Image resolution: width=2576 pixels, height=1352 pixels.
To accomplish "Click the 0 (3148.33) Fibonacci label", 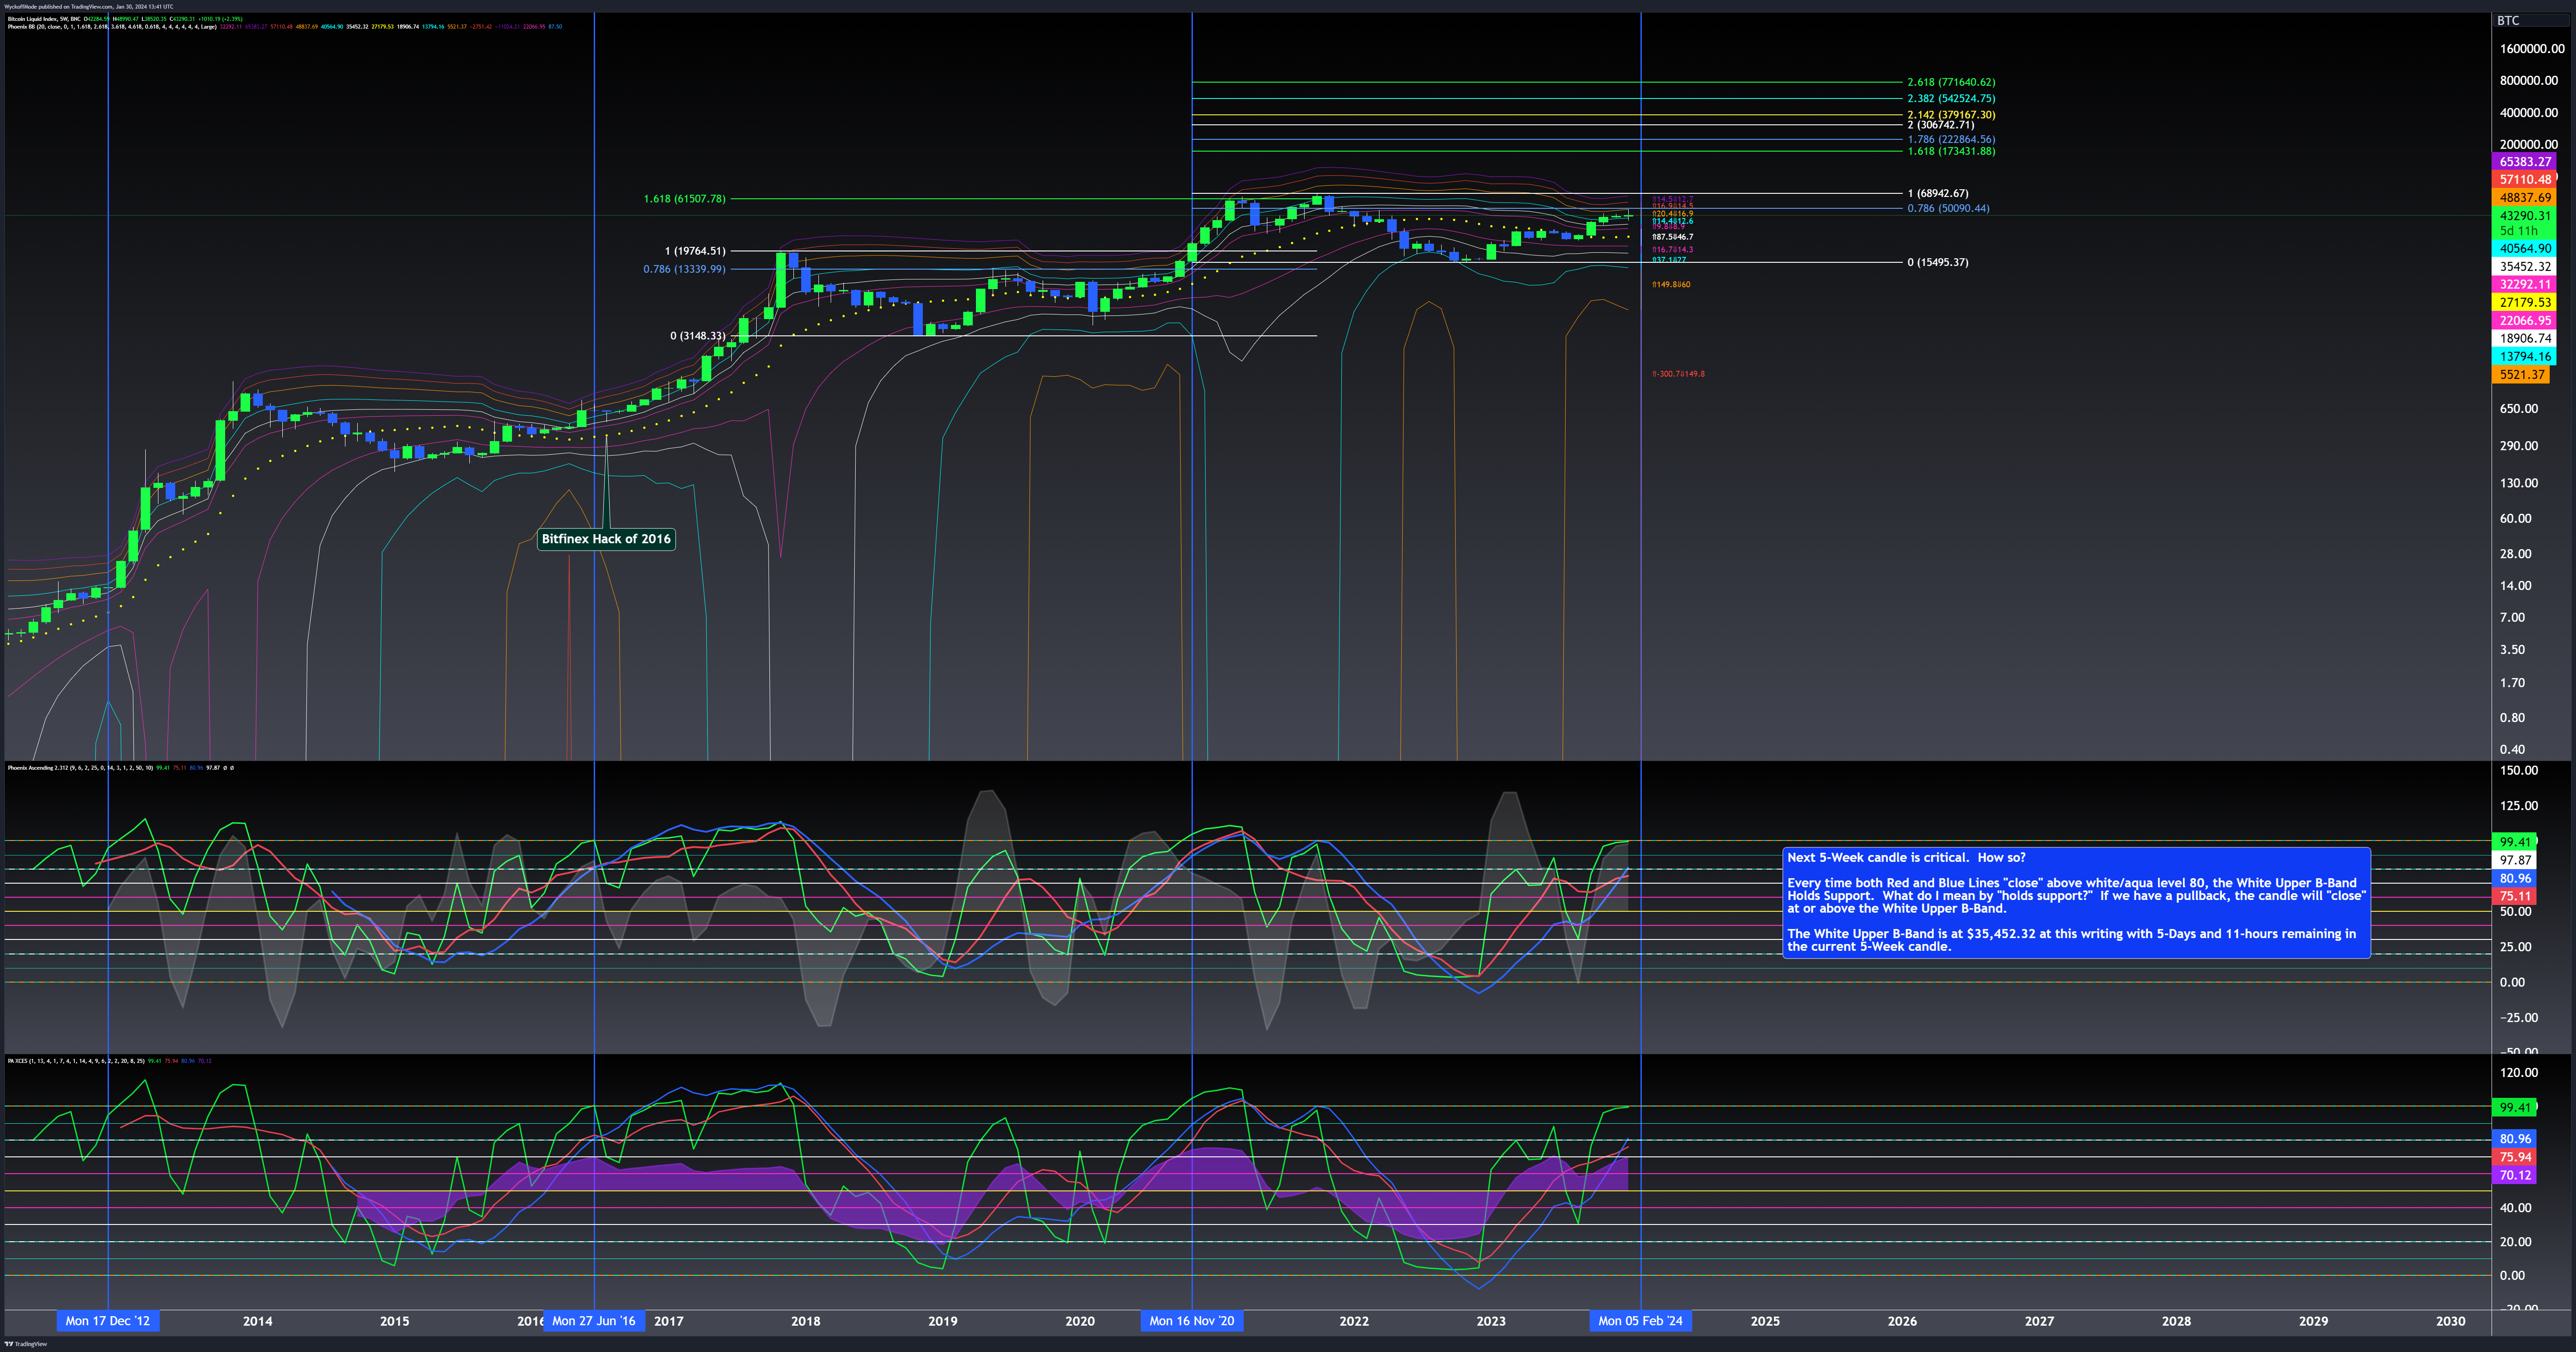I will 698,336.
